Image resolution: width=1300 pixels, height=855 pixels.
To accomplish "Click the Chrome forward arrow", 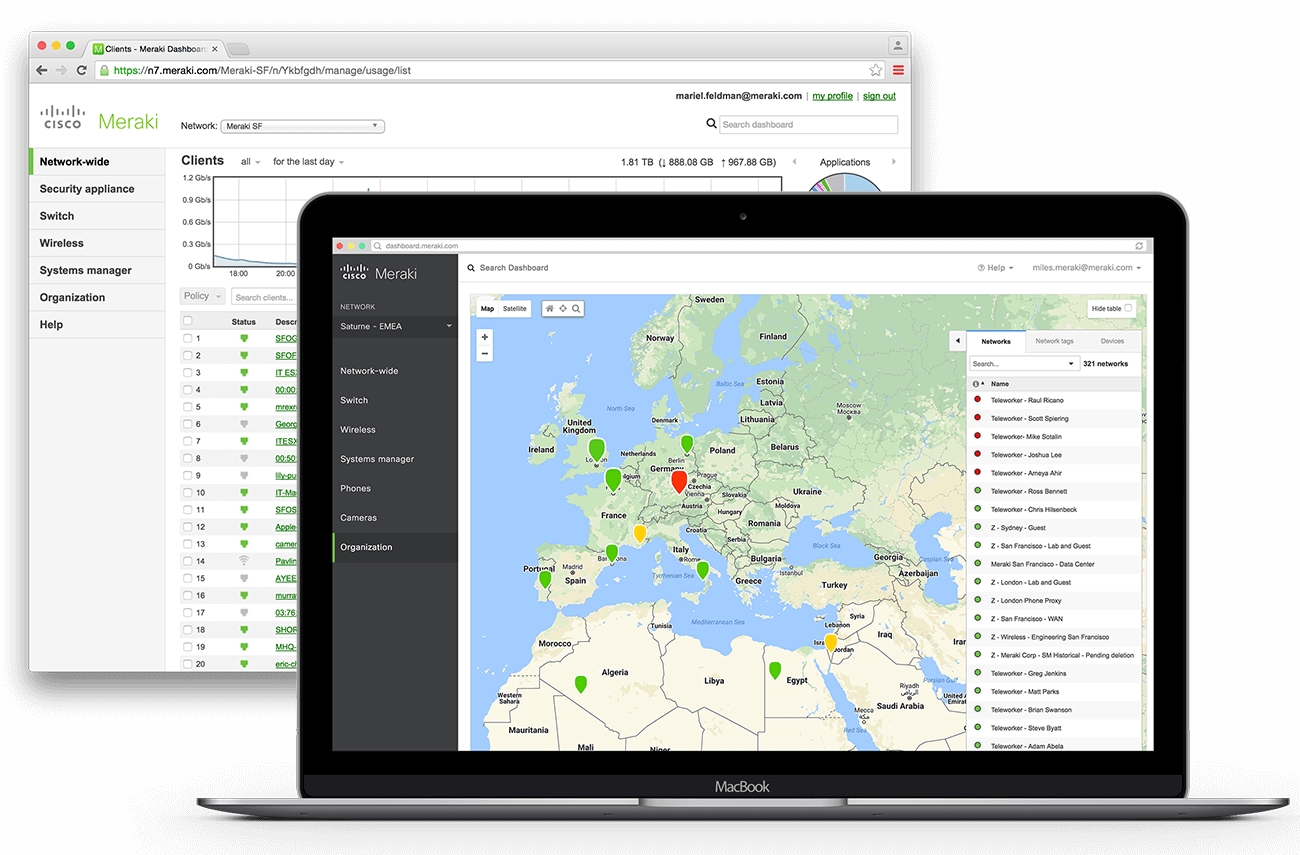I will (61, 70).
